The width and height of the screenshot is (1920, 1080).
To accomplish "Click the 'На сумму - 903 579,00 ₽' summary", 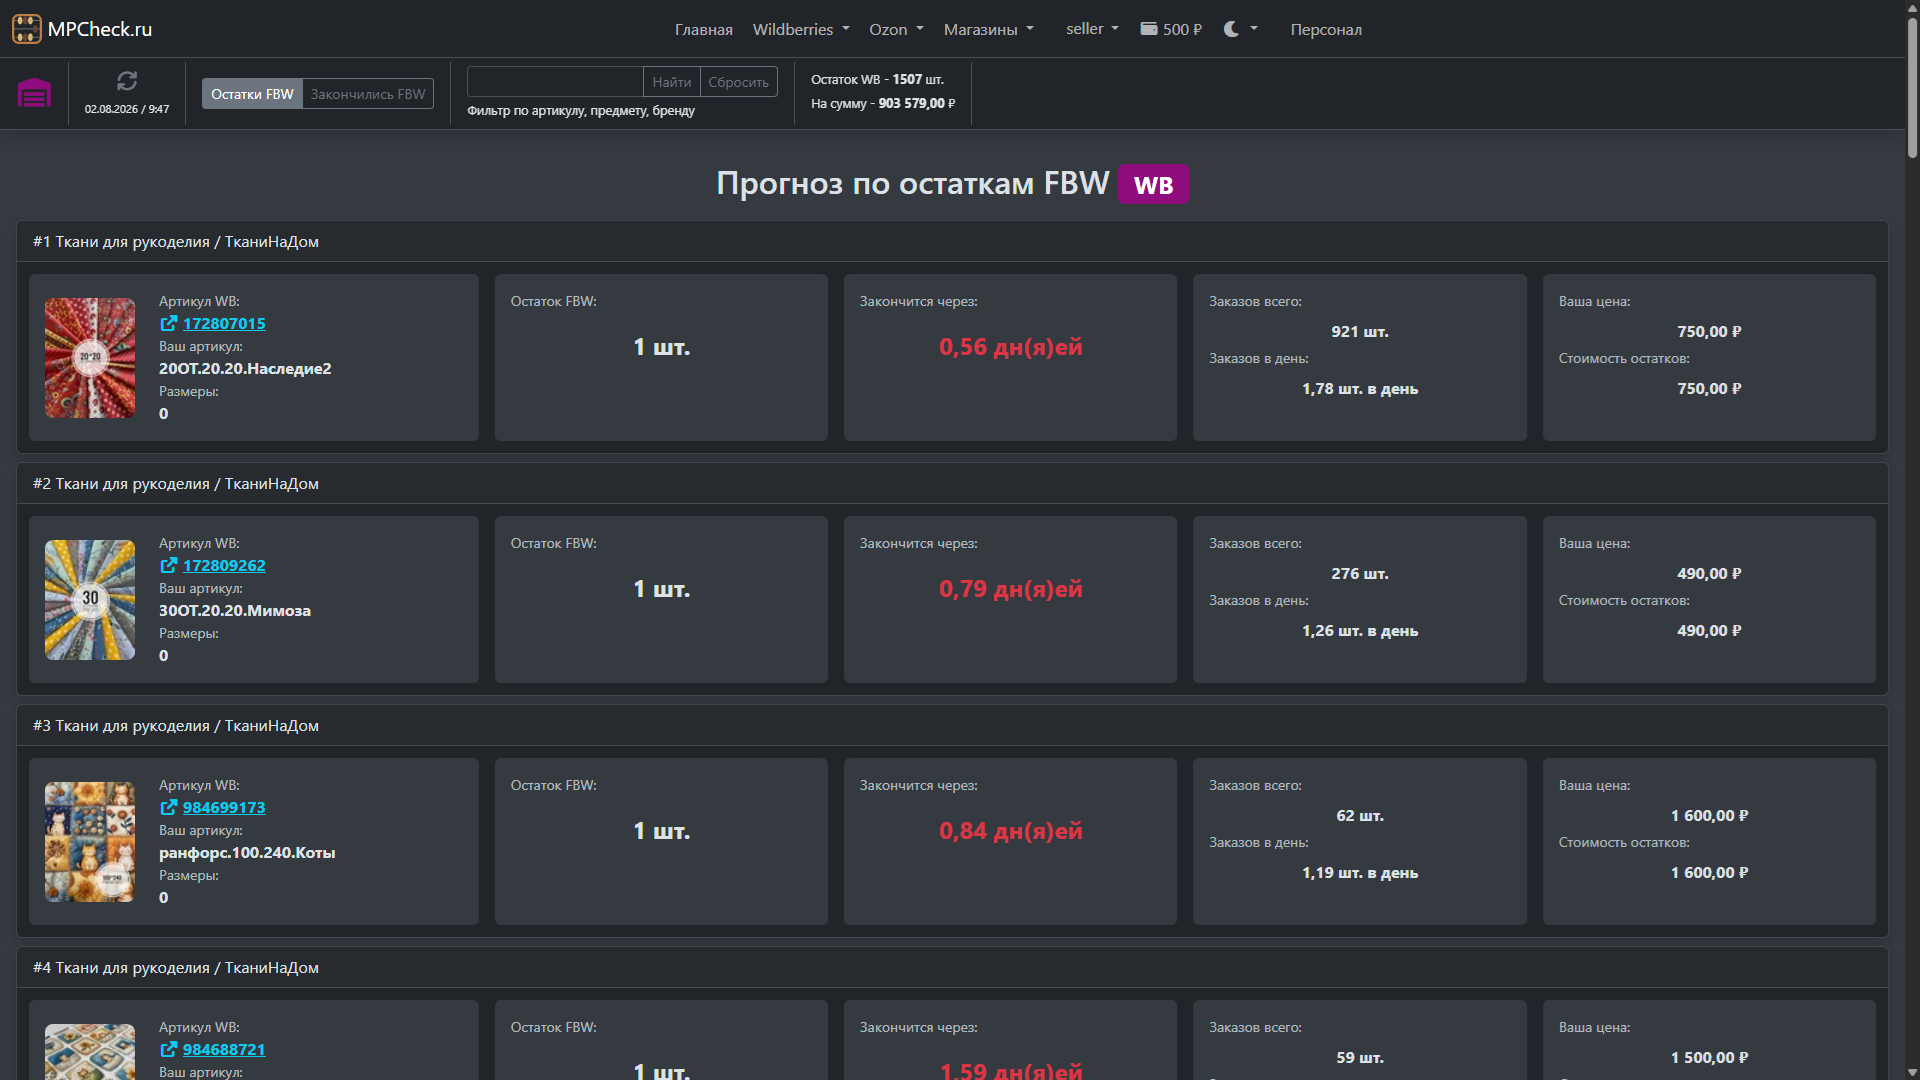I will click(x=883, y=103).
